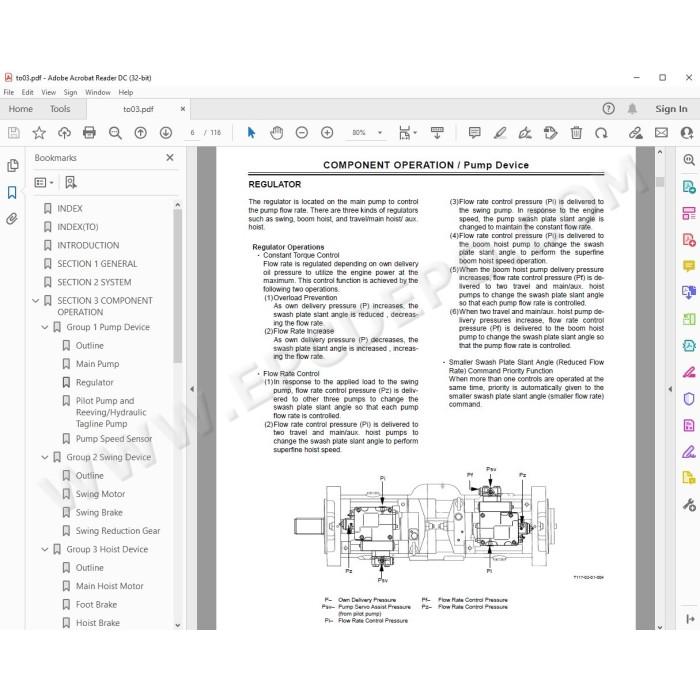Open the Comment tool in the right pane
Screen dimensions: 700x700
pos(689,266)
